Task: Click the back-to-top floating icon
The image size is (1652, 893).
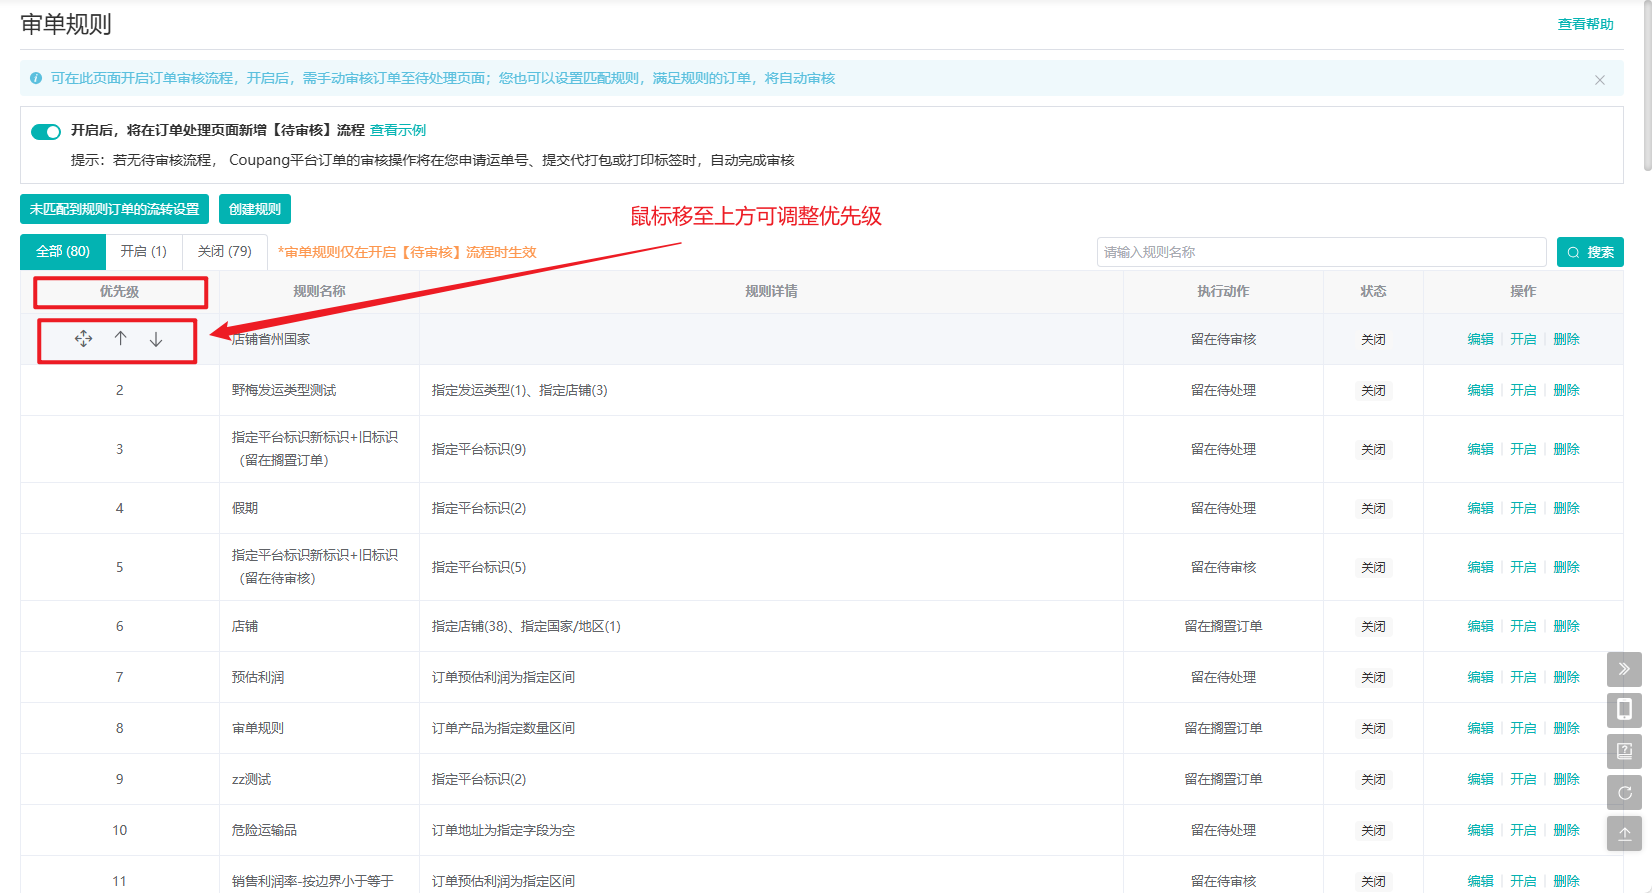Action: point(1624,833)
